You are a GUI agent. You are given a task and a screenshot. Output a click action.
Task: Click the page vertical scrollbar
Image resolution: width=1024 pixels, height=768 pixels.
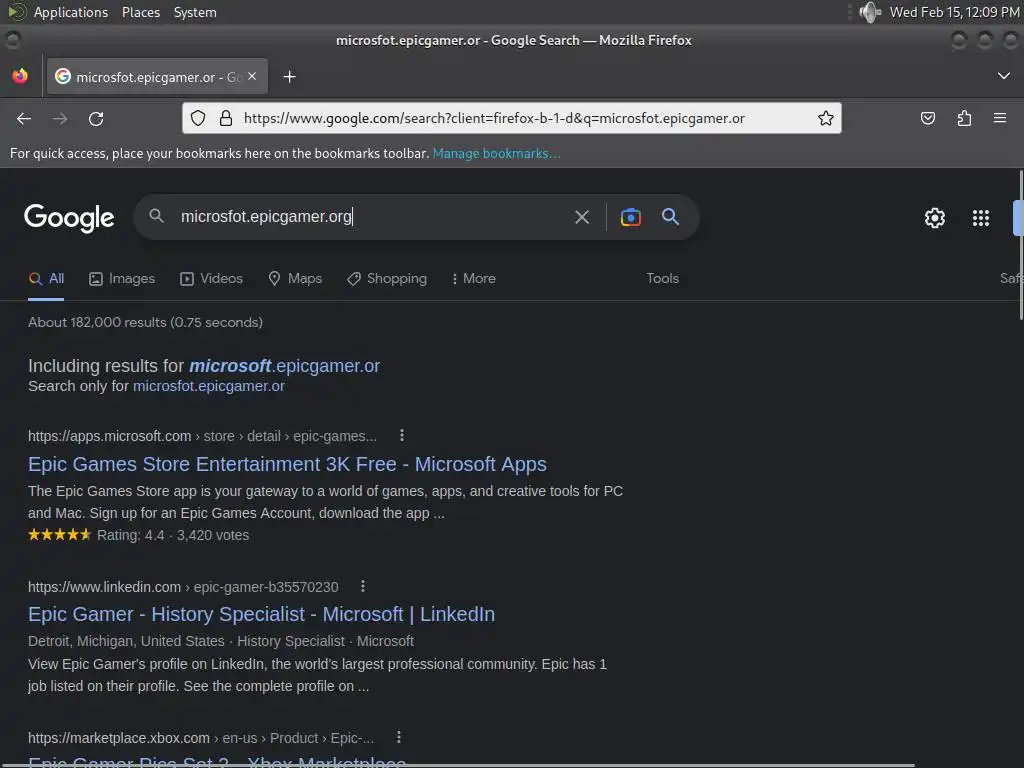point(1020,244)
